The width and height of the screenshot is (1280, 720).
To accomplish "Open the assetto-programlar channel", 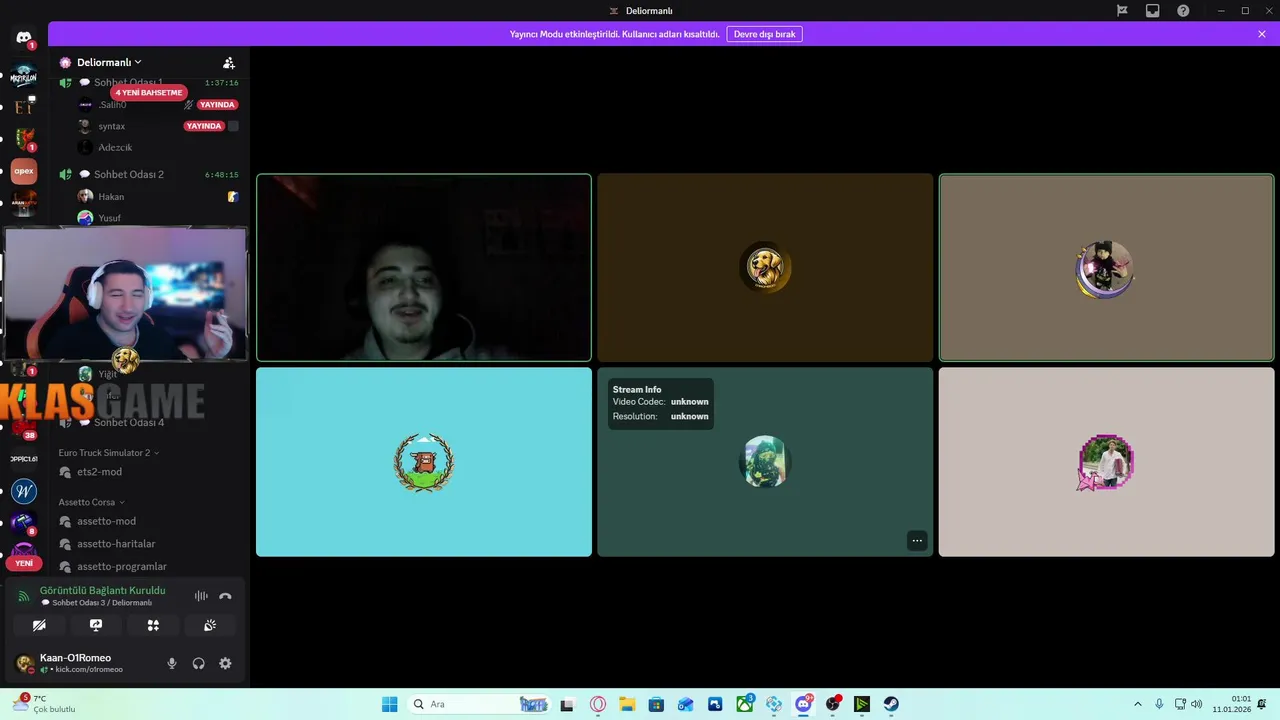I will [x=121, y=566].
